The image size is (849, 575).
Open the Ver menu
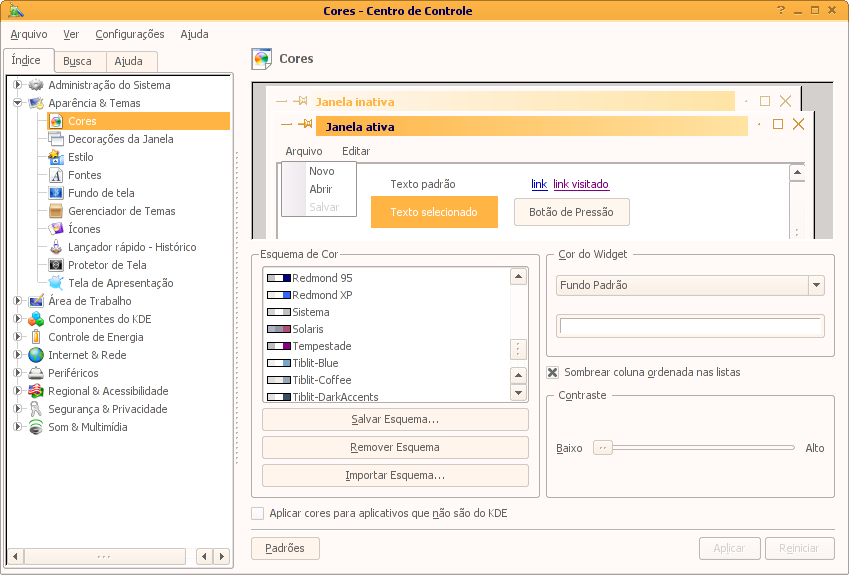[x=71, y=34]
